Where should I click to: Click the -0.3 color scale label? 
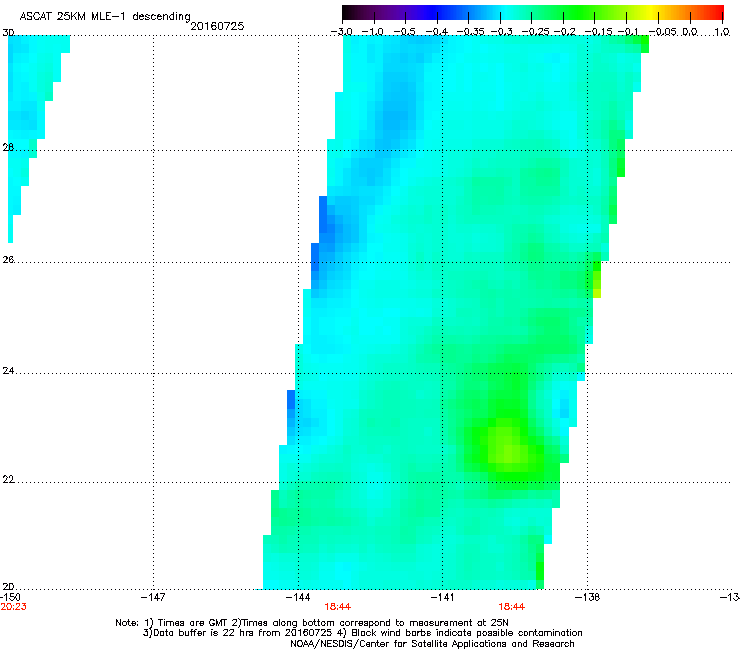tap(502, 32)
